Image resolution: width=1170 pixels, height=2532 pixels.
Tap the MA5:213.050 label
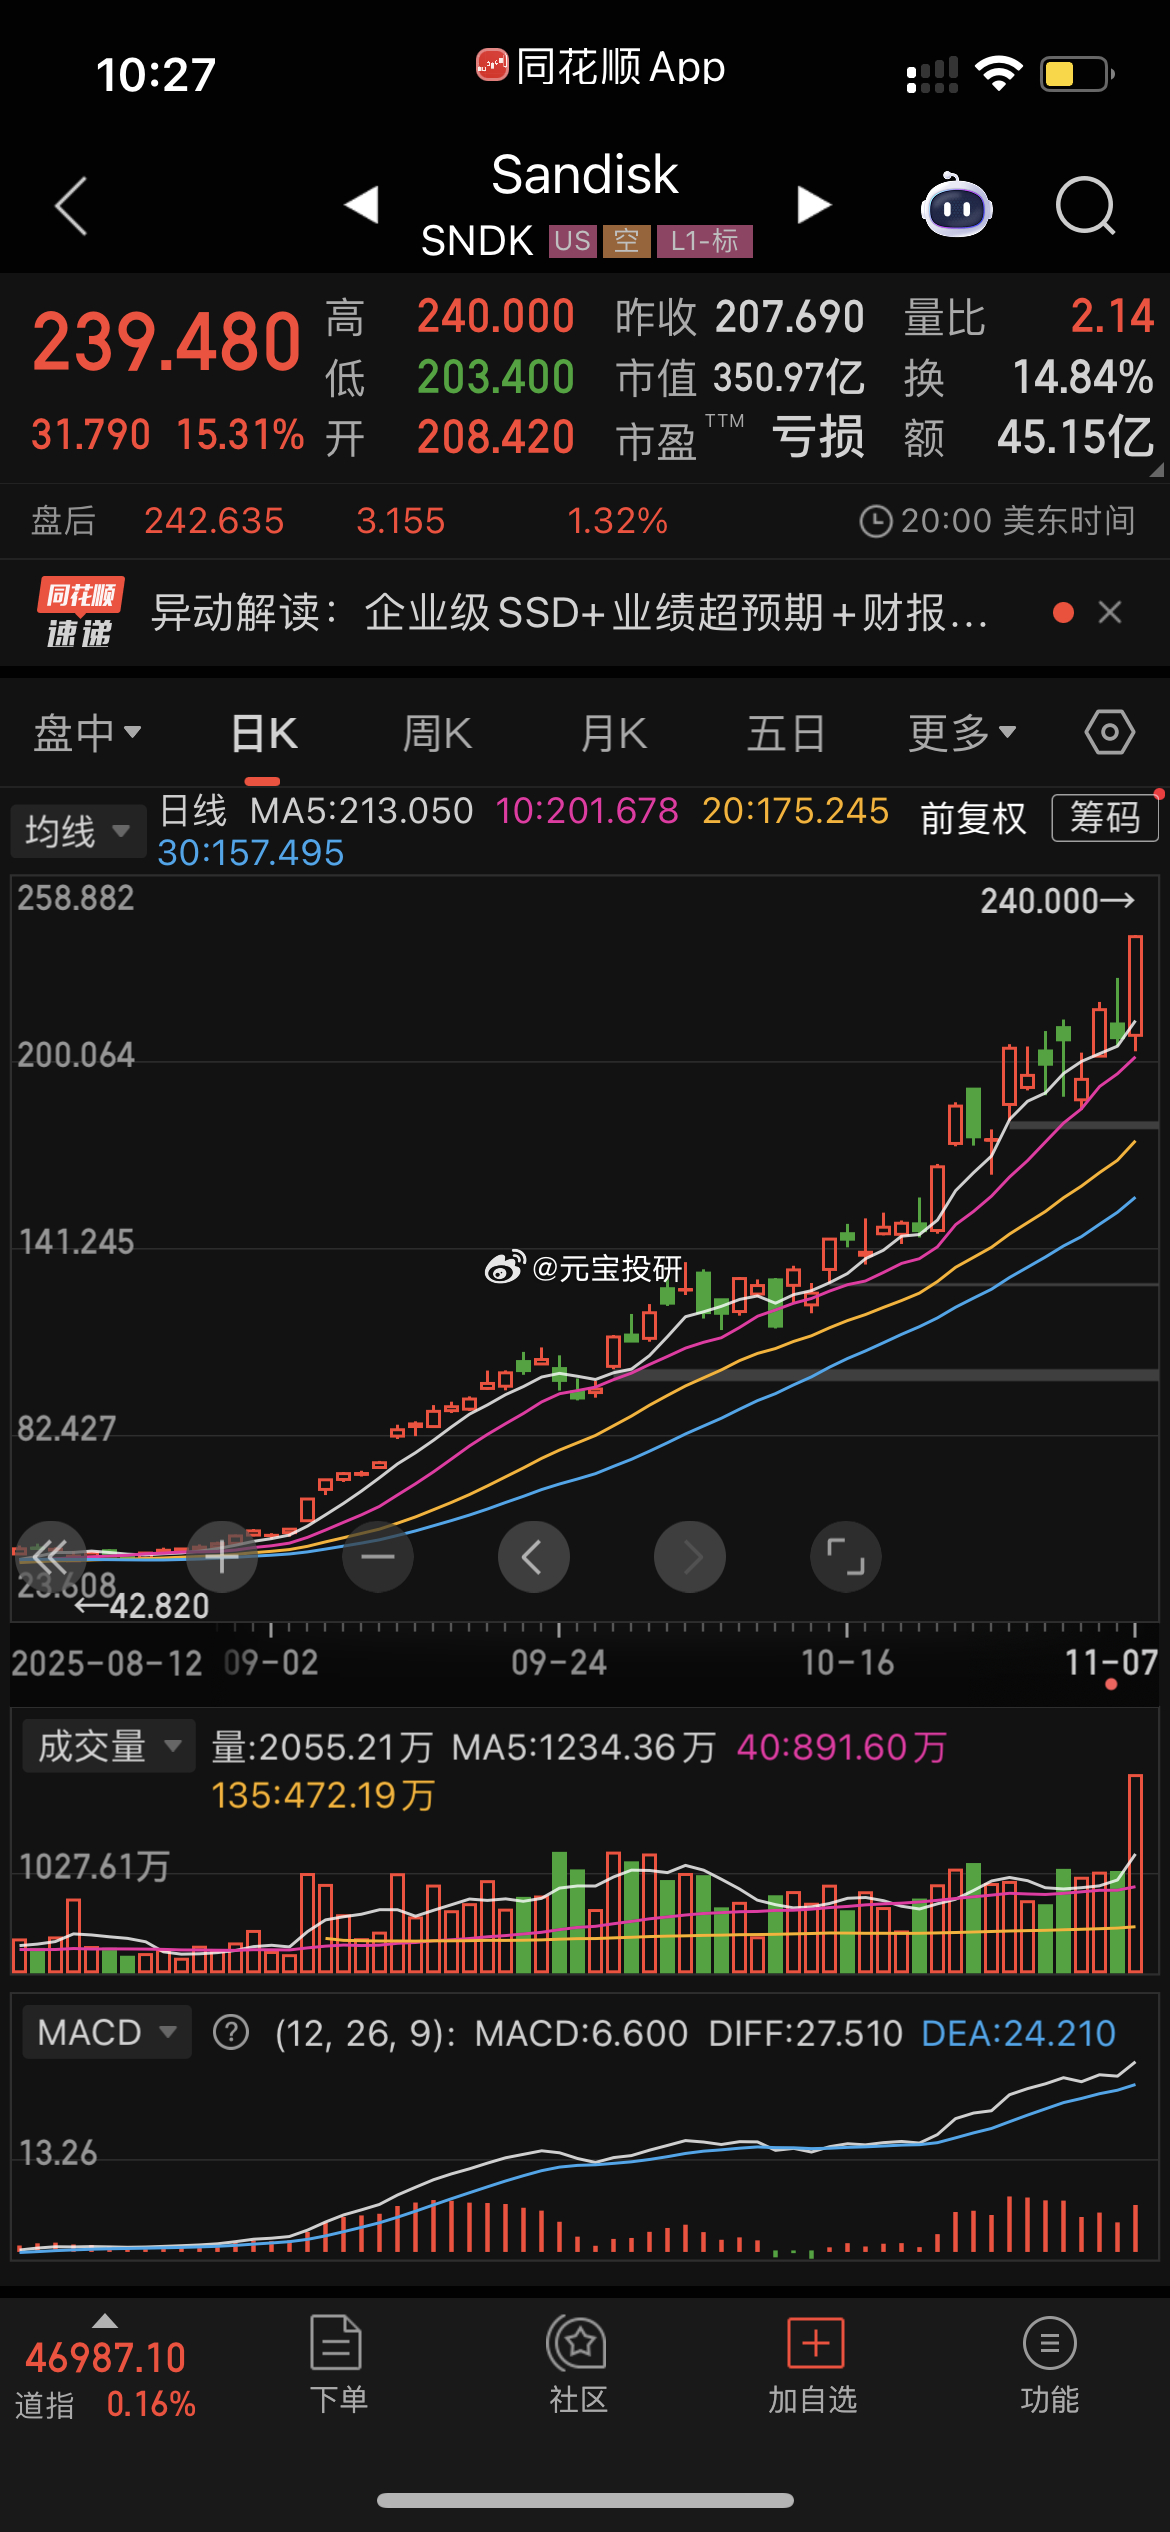(x=361, y=811)
